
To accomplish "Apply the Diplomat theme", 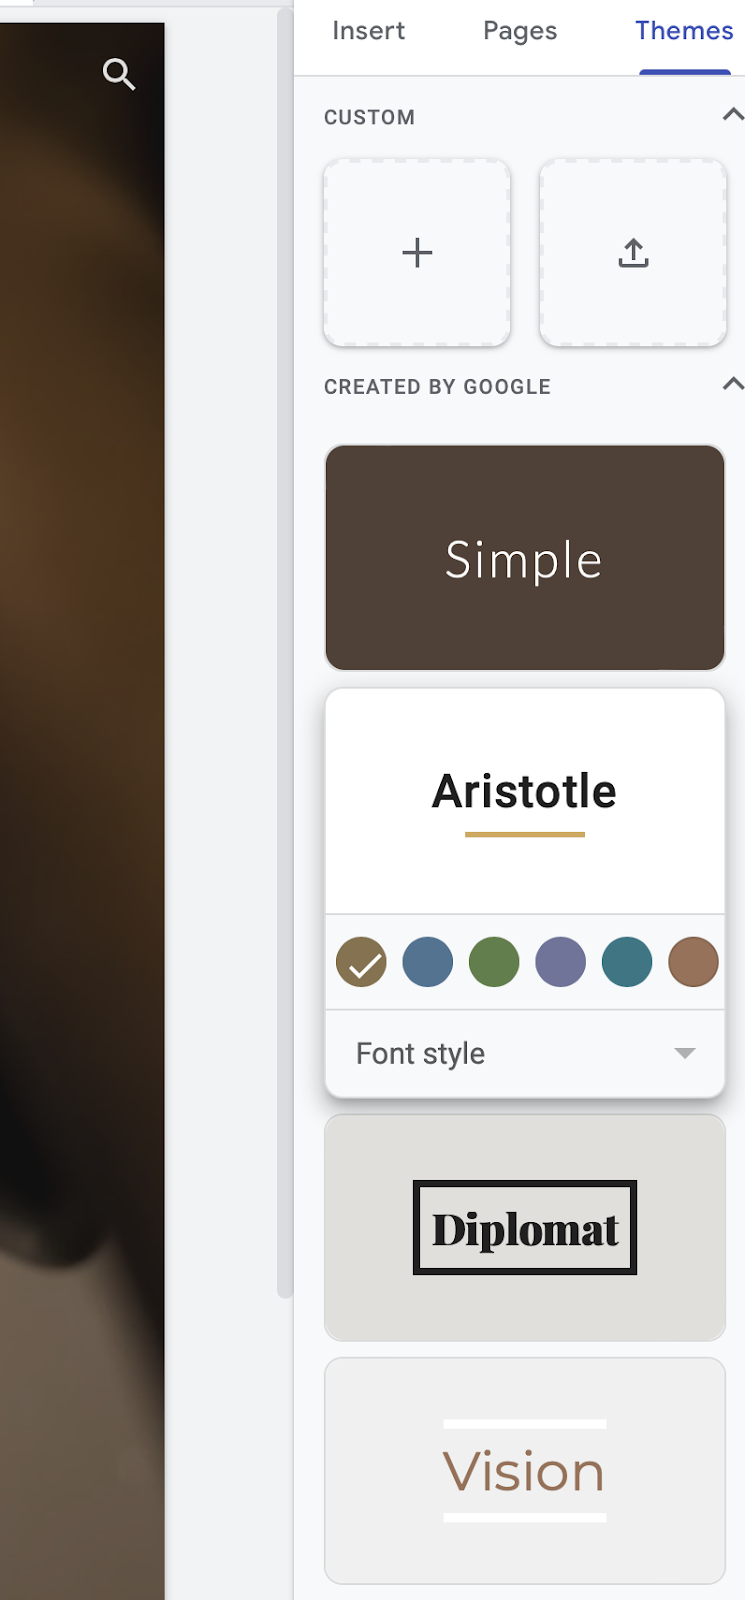I will (524, 1226).
